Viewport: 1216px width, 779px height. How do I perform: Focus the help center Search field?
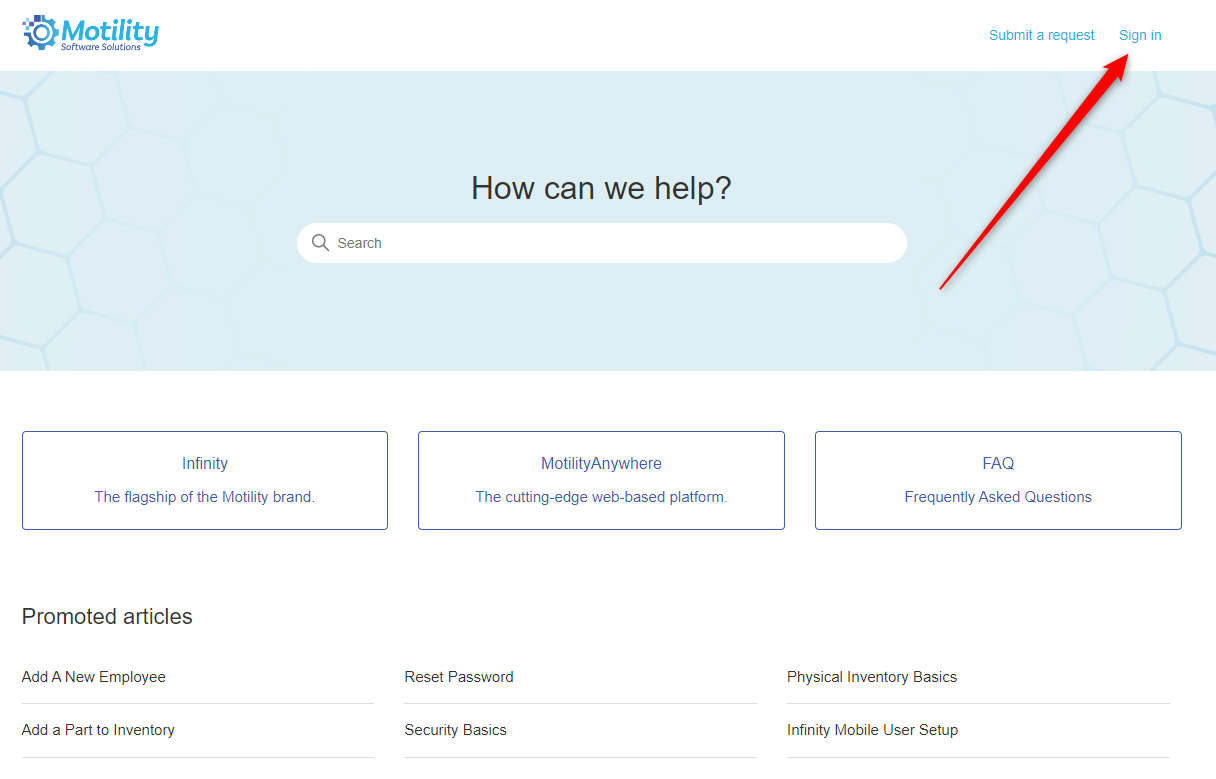(602, 243)
